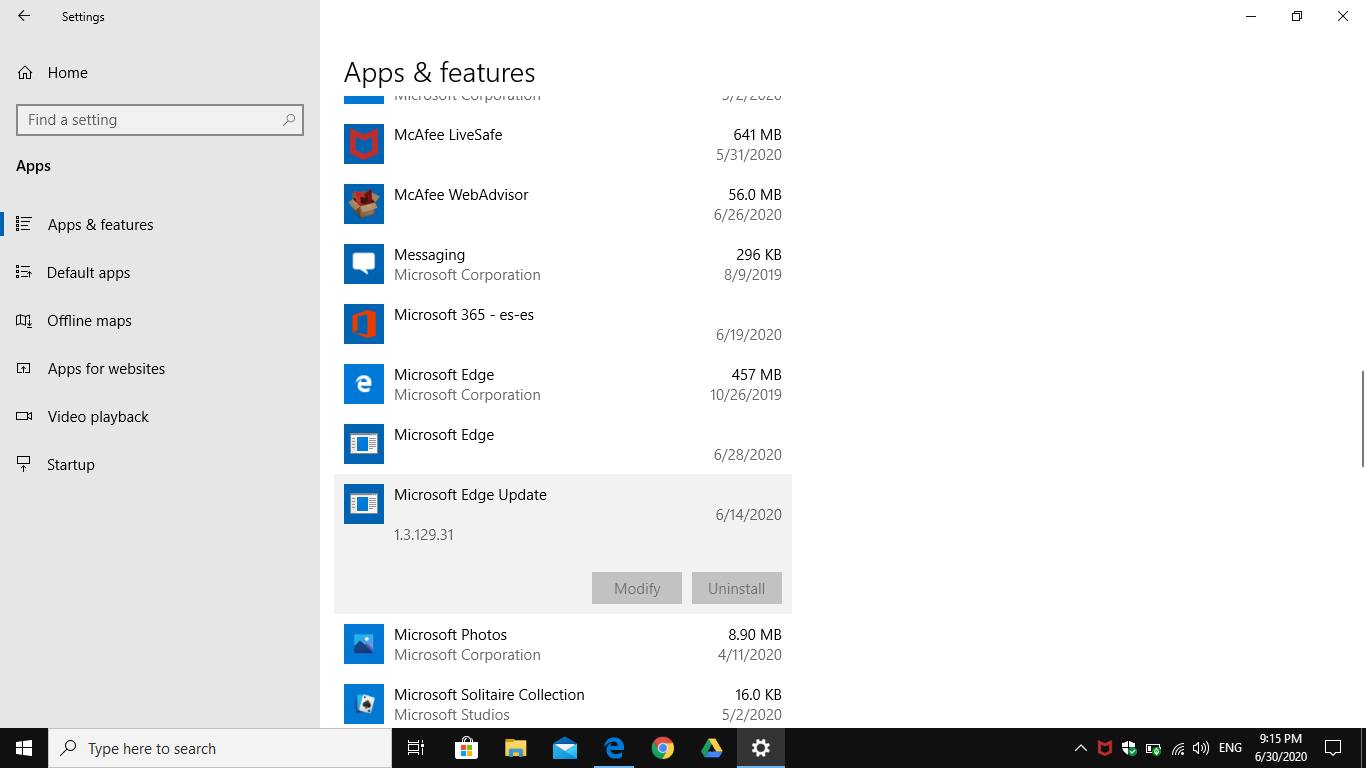Open Wi-Fi network tray icon

click(1177, 748)
